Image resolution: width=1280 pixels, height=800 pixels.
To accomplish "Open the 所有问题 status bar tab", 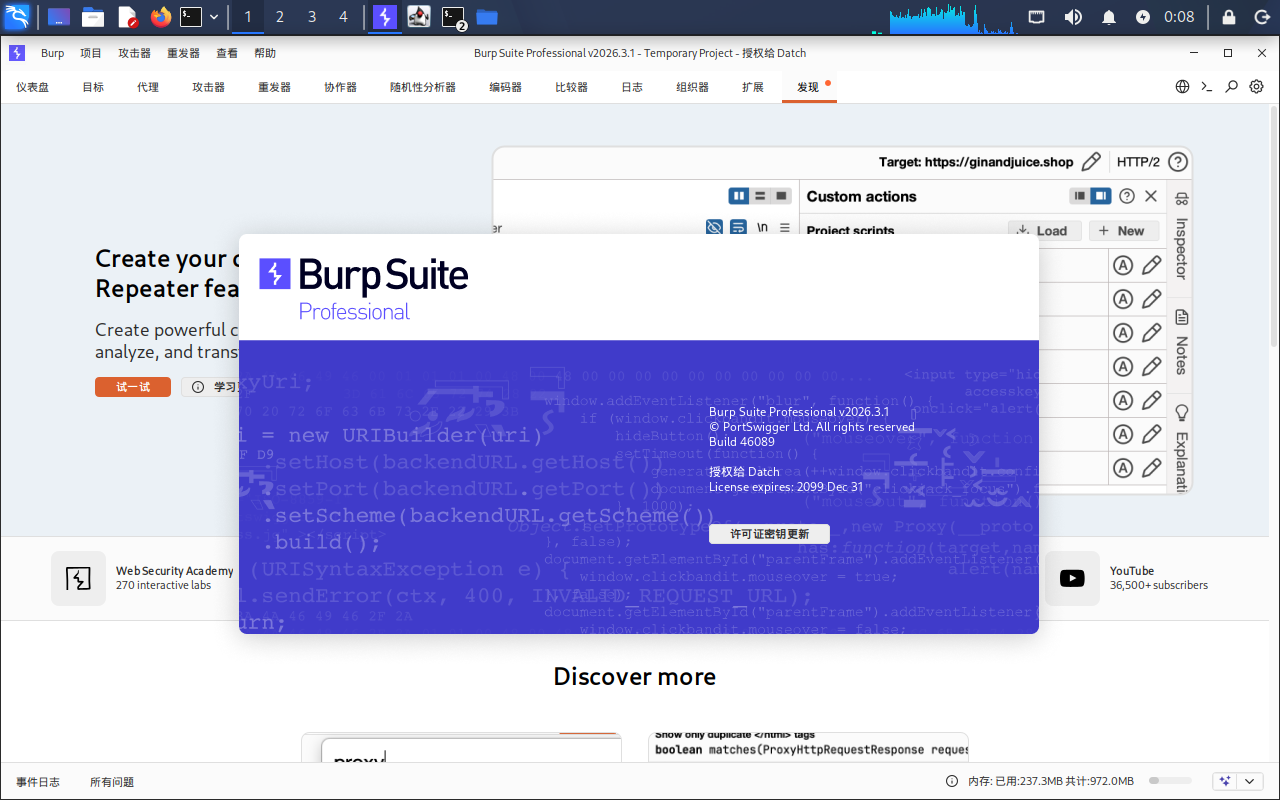I will tap(112, 782).
